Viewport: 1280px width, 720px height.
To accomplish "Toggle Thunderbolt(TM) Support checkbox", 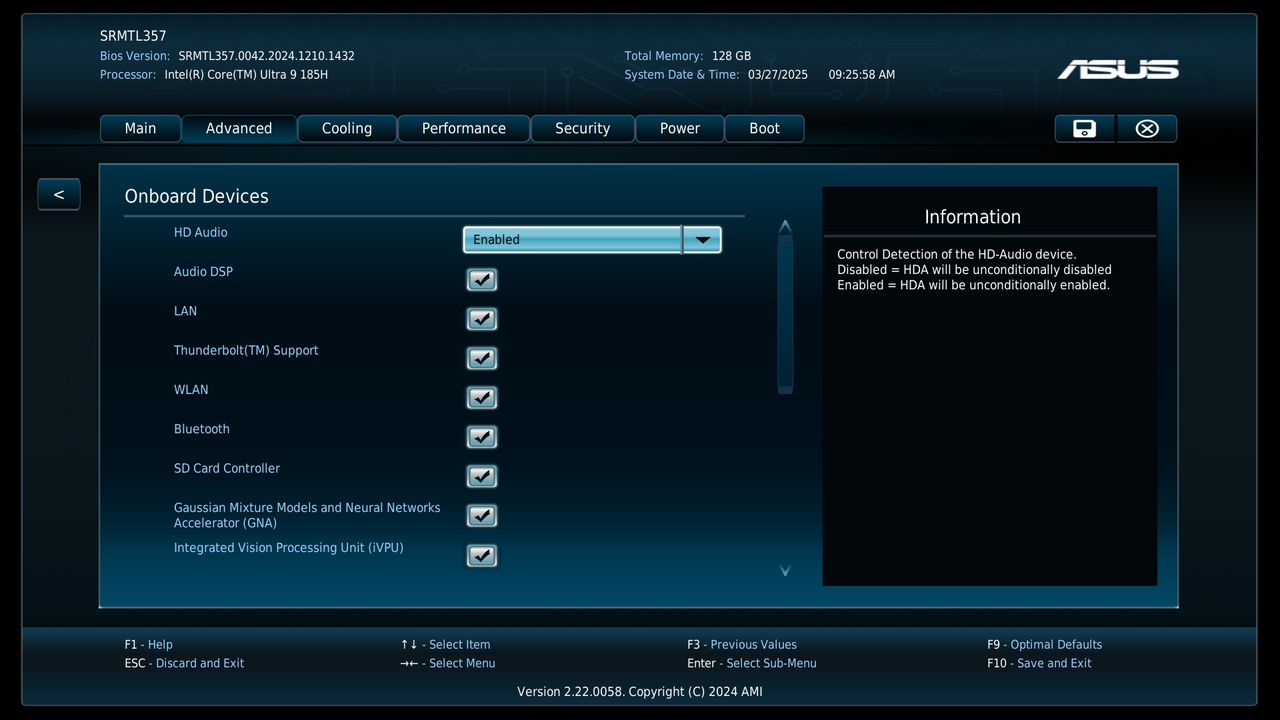I will pyautogui.click(x=482, y=358).
